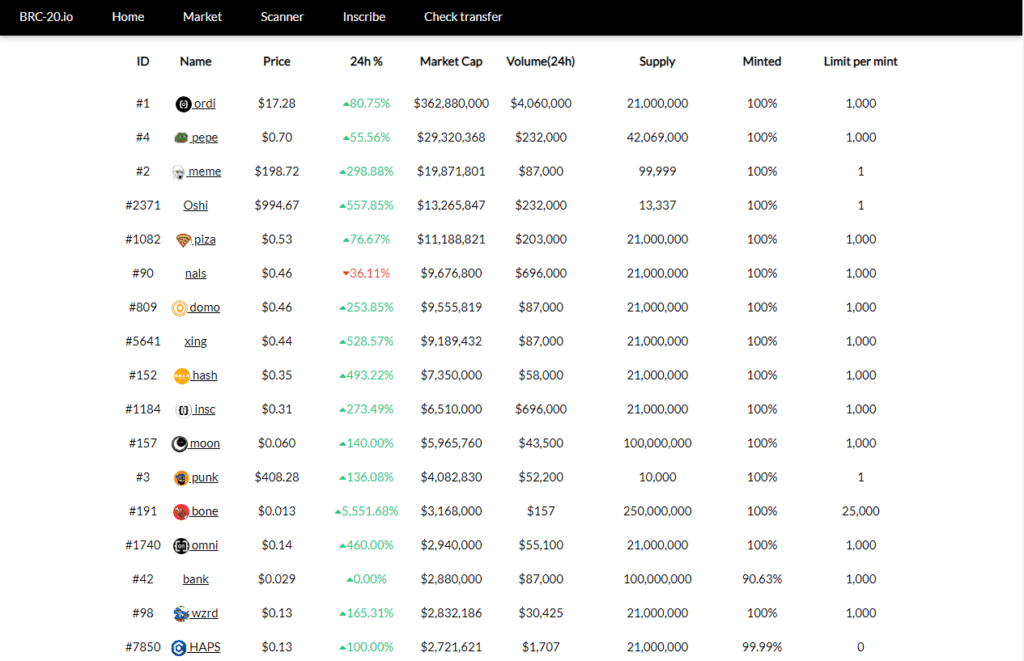Click the bone red token icon
The image size is (1024, 661).
(x=181, y=511)
